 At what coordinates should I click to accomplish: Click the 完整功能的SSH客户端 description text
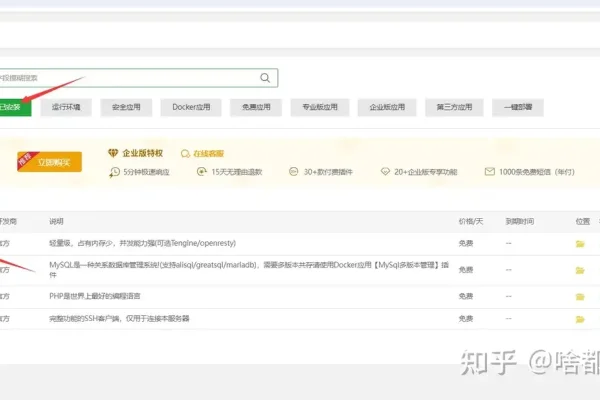pyautogui.click(x=119, y=318)
